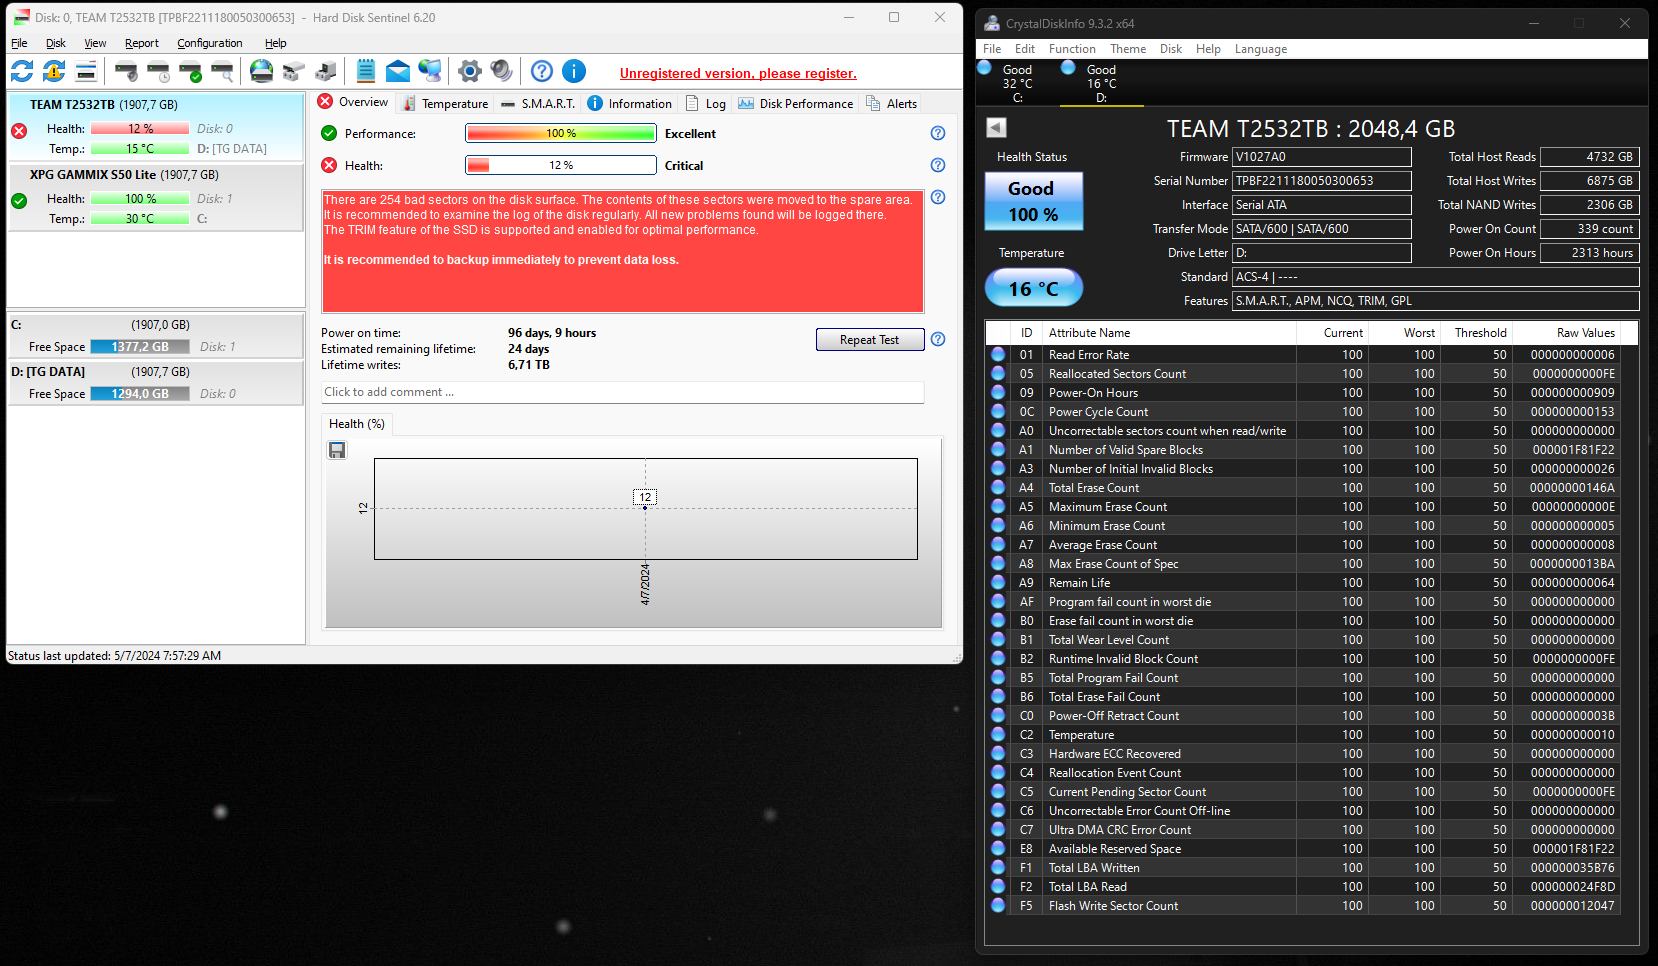
Task: Click the red X status icon for TEAM T2532TB
Action: coord(19,131)
